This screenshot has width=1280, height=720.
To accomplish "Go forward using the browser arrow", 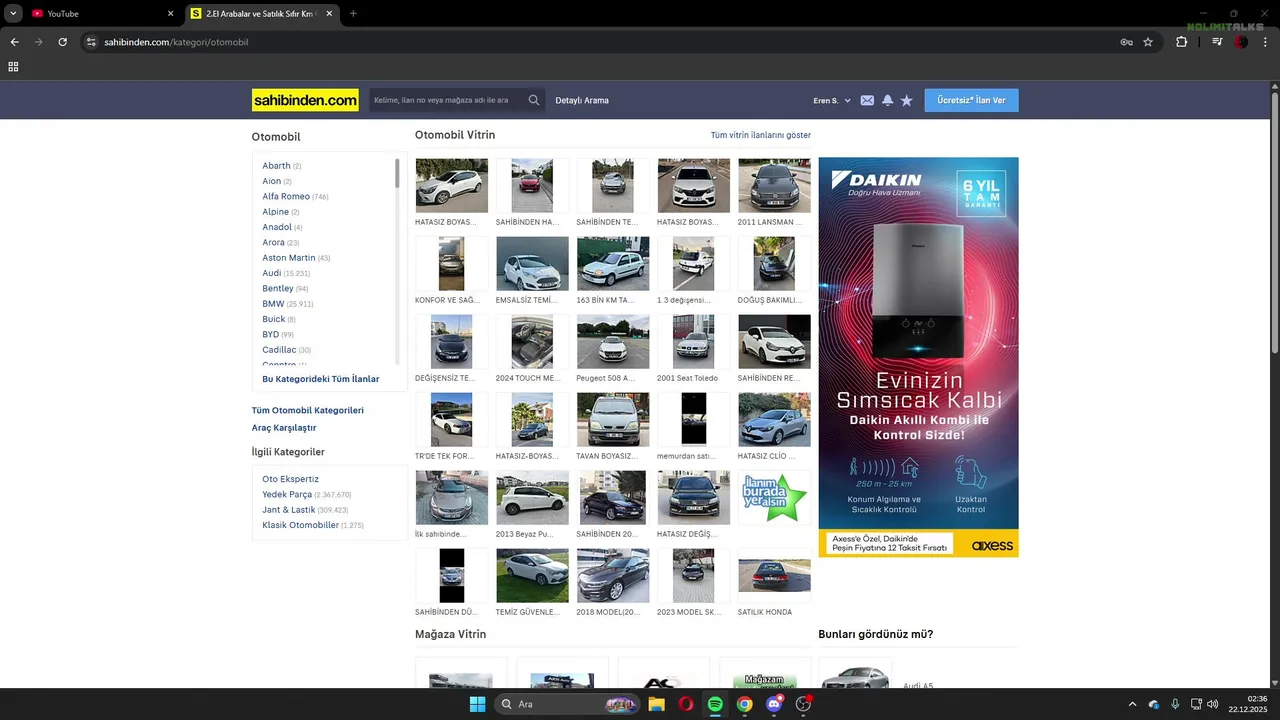I will 38,42.
